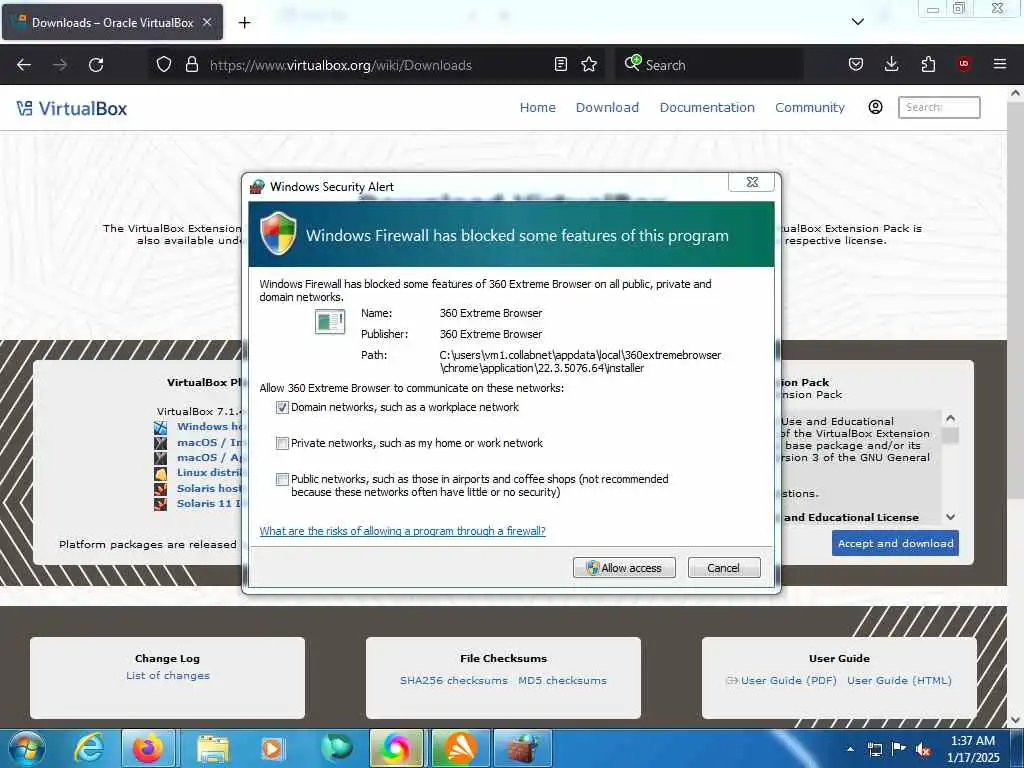Open Firefox hamburger application menu

999,64
